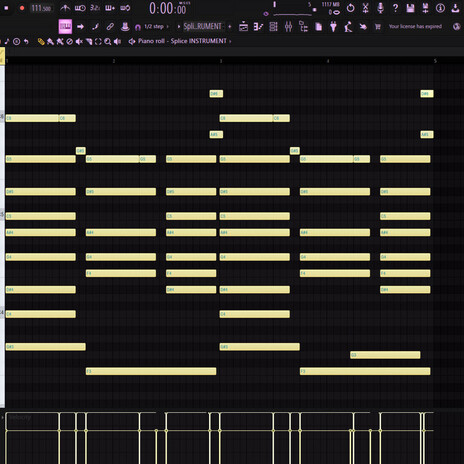Toggle the link chain icon

110,27
